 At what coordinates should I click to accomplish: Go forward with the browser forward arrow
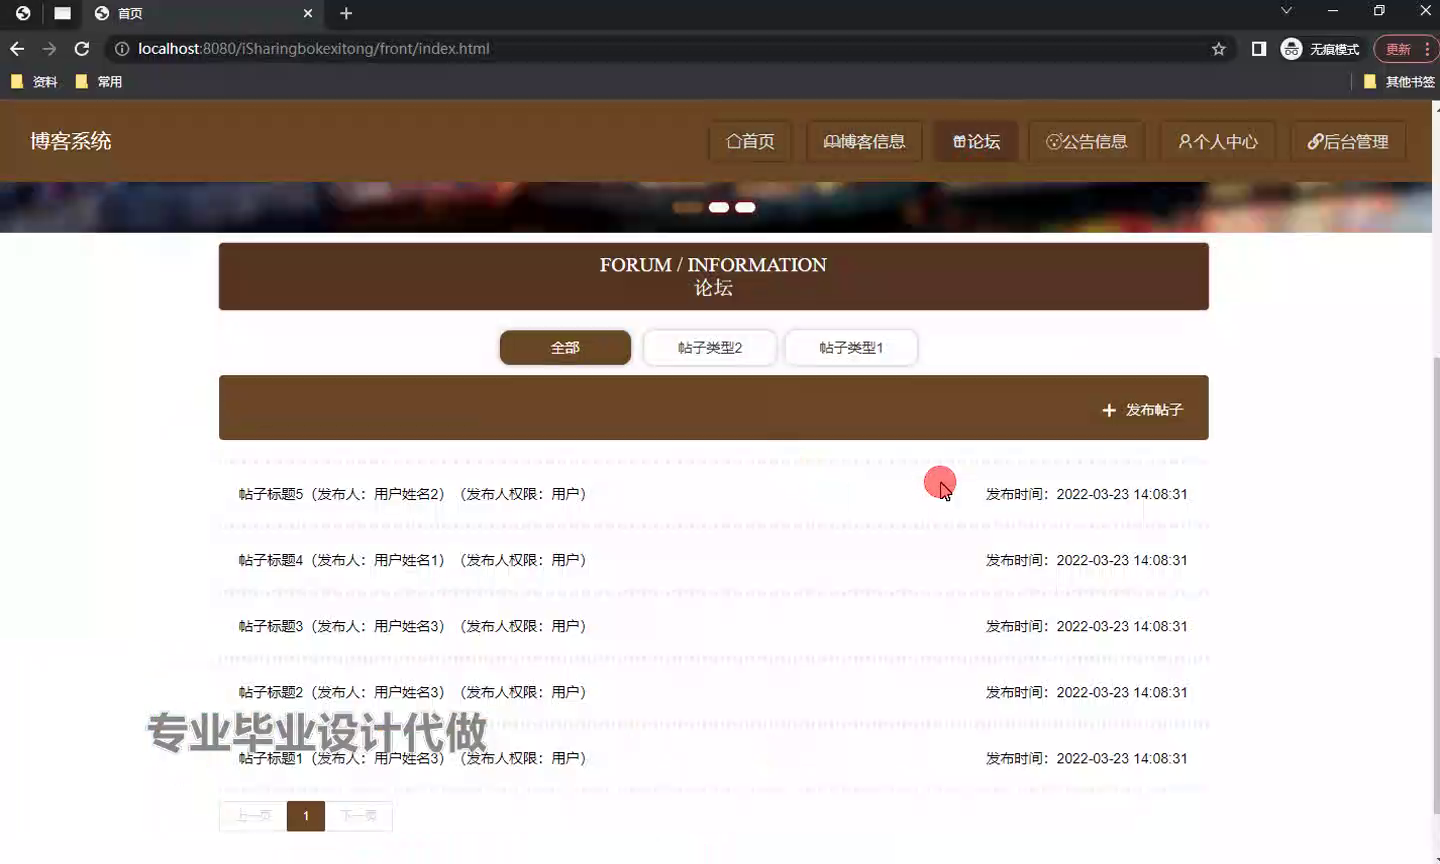[x=49, y=48]
